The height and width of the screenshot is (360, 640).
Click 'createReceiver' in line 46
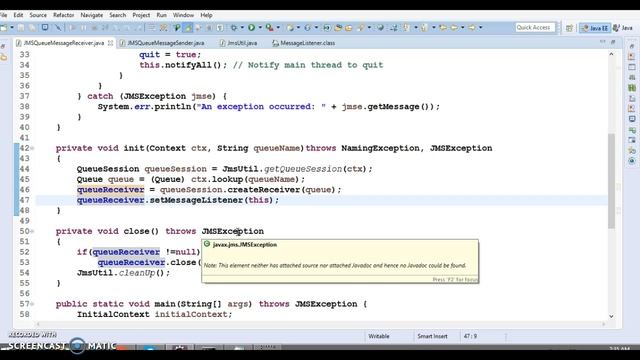point(264,190)
